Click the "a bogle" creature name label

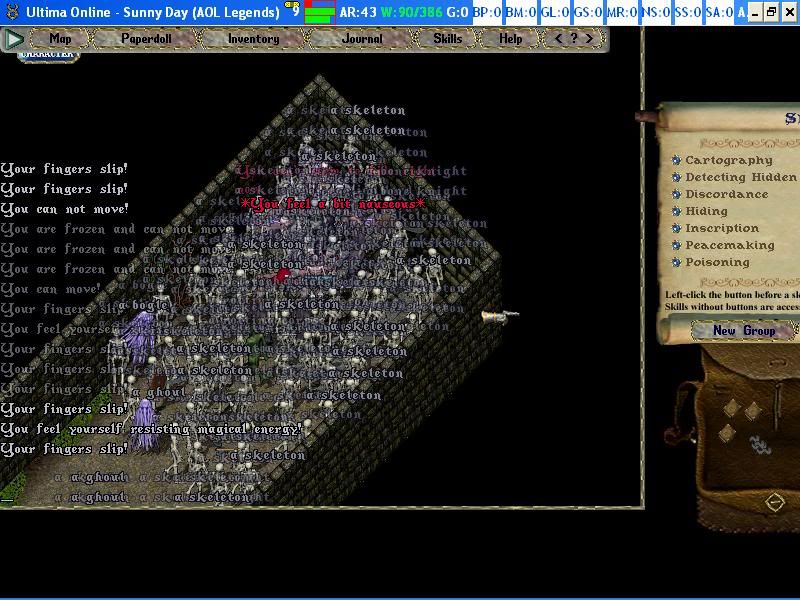point(144,305)
